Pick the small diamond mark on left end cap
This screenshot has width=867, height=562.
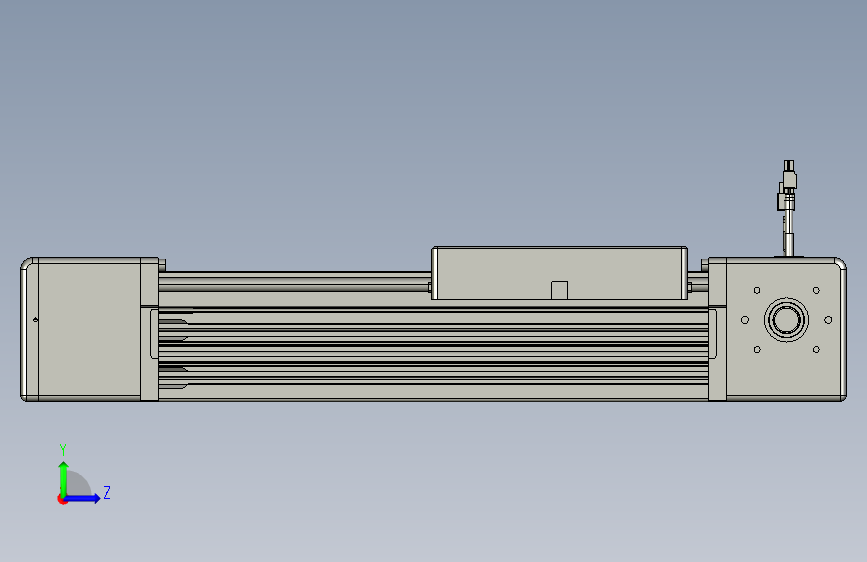[x=36, y=320]
